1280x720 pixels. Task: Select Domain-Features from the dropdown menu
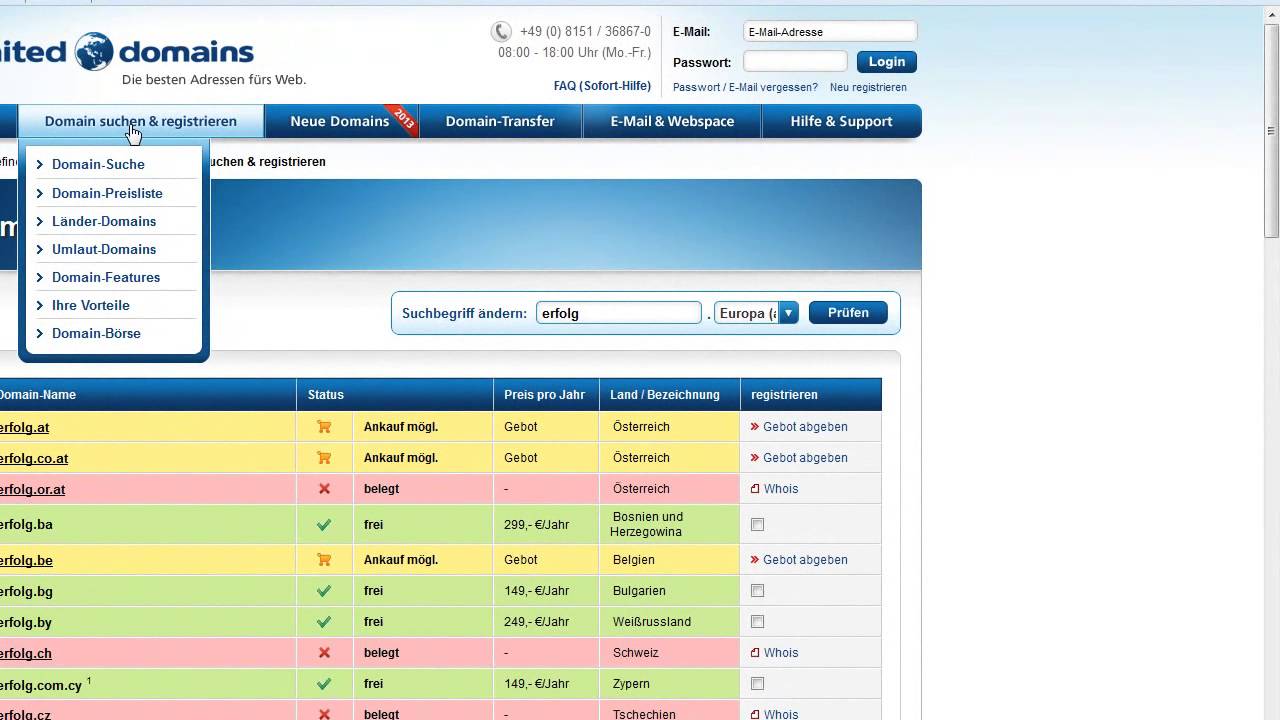click(x=106, y=277)
